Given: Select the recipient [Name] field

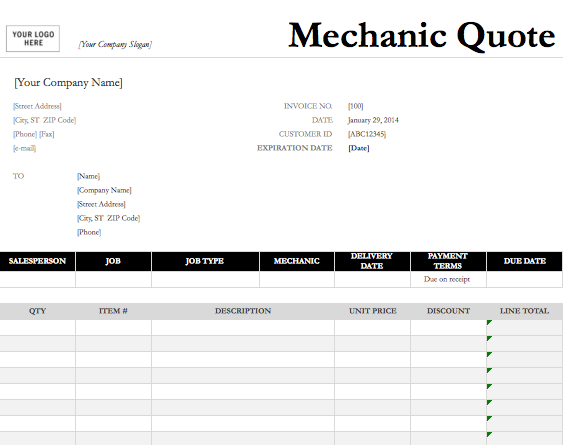Looking at the screenshot, I should pos(88,176).
